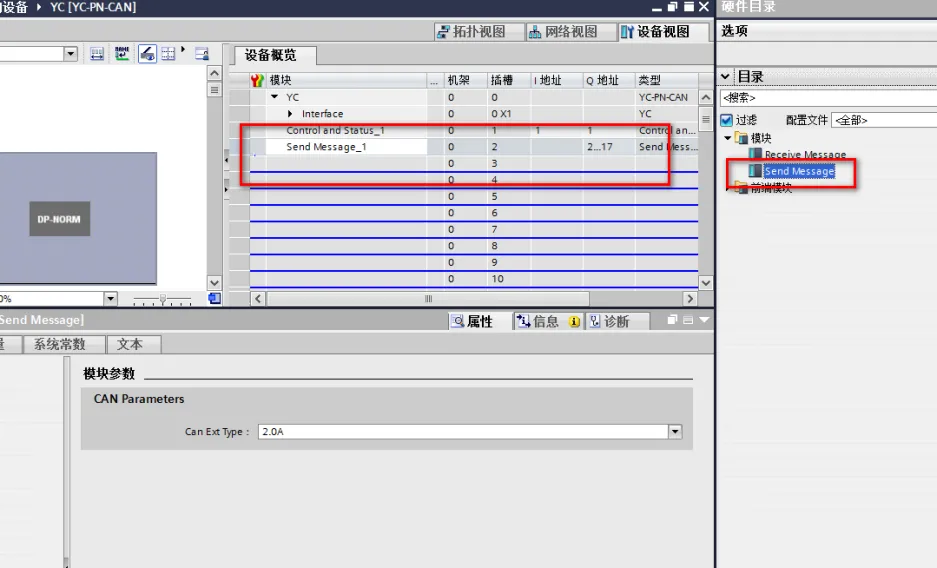
Task: Select the 设备视图 device view tab
Action: click(656, 32)
